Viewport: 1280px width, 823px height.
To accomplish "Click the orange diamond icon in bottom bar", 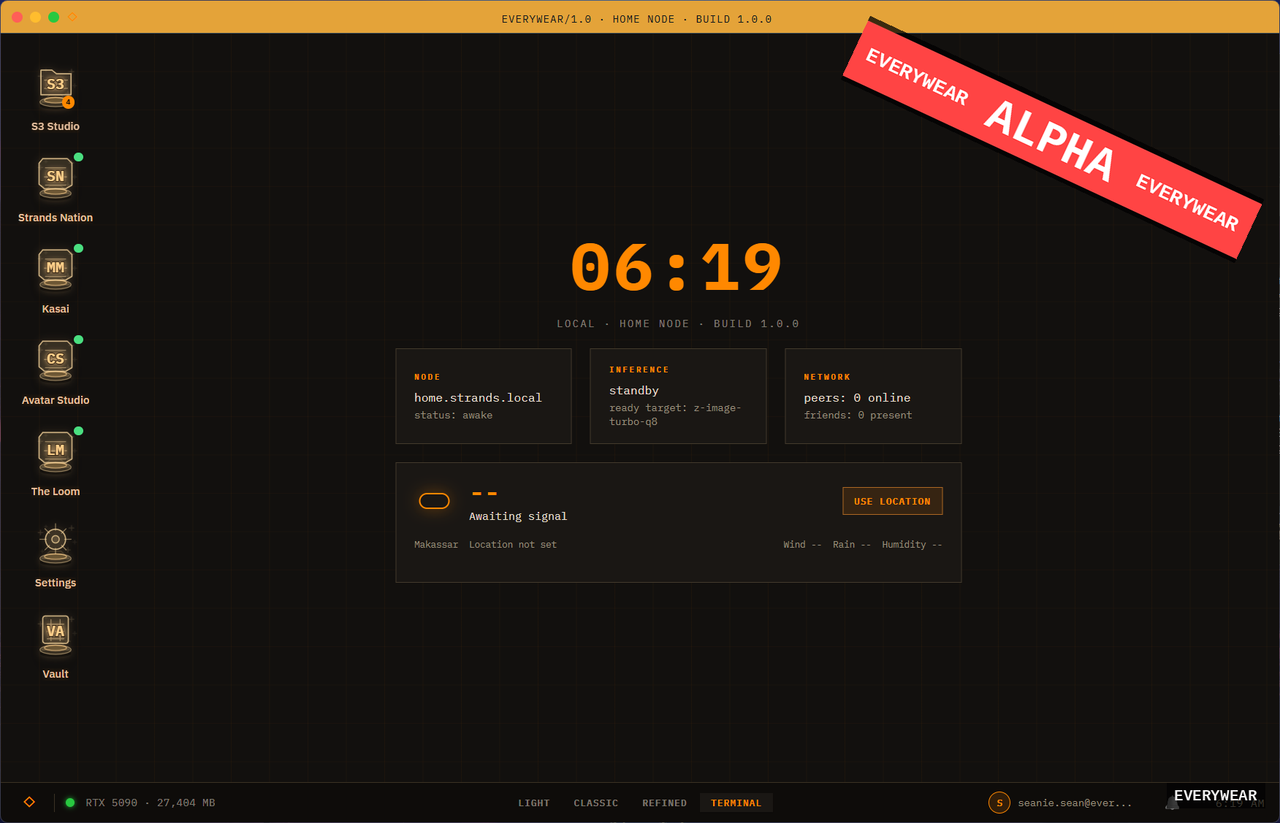I will pos(29,802).
